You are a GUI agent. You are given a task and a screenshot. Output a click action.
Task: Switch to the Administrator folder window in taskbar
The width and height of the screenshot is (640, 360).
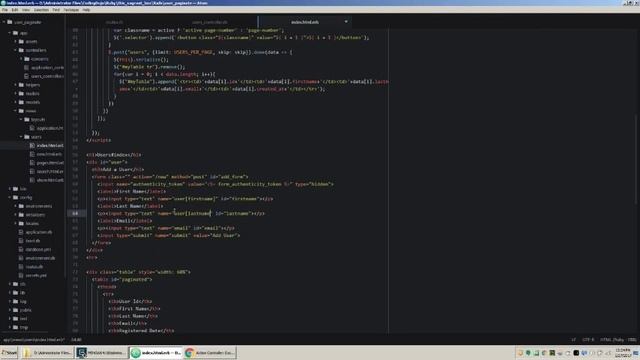coord(47,353)
